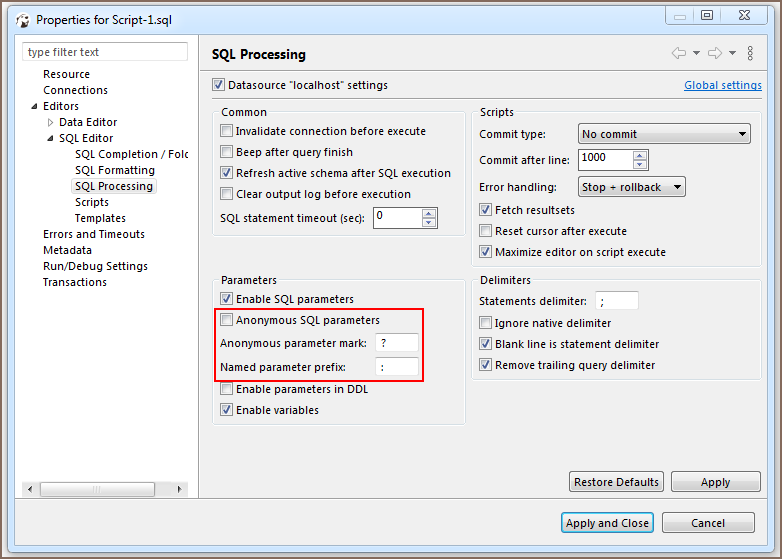Increase the Commit after line spinner value
This screenshot has height=559, width=782.
tap(640, 154)
